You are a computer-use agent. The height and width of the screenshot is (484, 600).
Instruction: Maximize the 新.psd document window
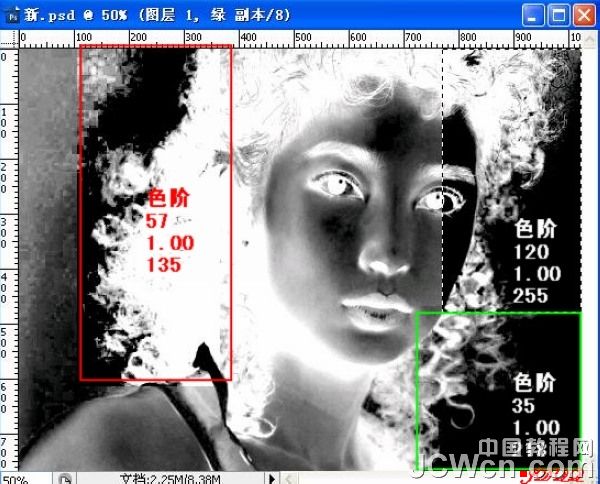[558, 16]
